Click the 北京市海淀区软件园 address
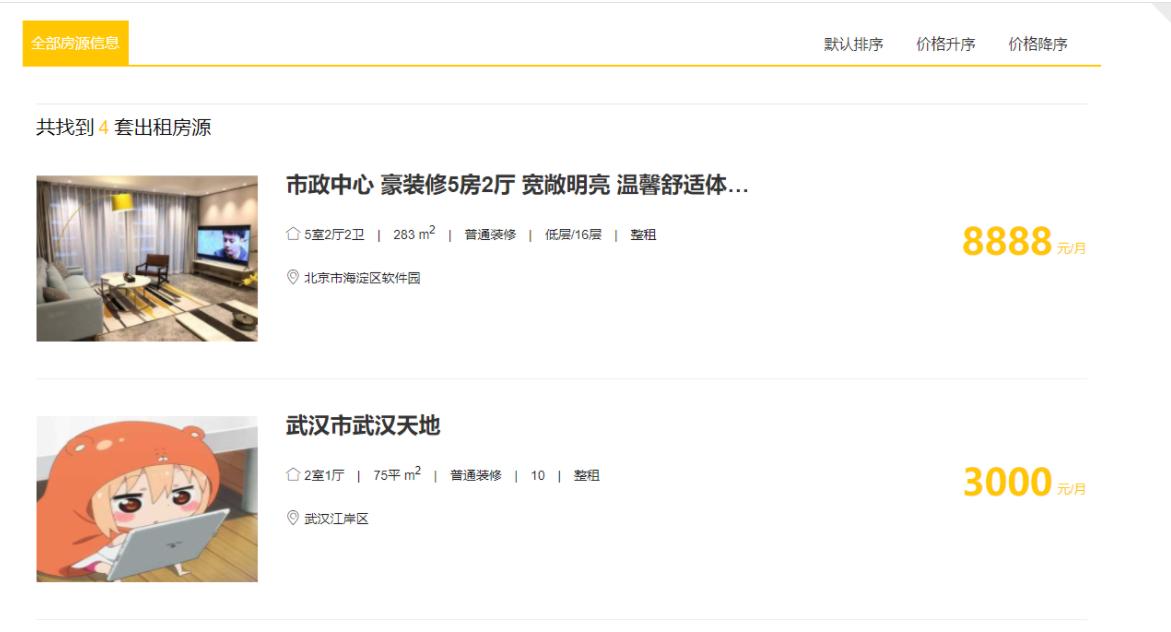The width and height of the screenshot is (1171, 632). tap(362, 278)
